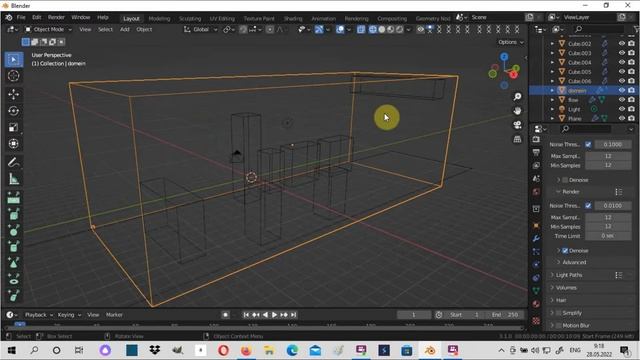640x360 pixels.
Task: Open Keying popover in timeline
Action: [x=69, y=315]
